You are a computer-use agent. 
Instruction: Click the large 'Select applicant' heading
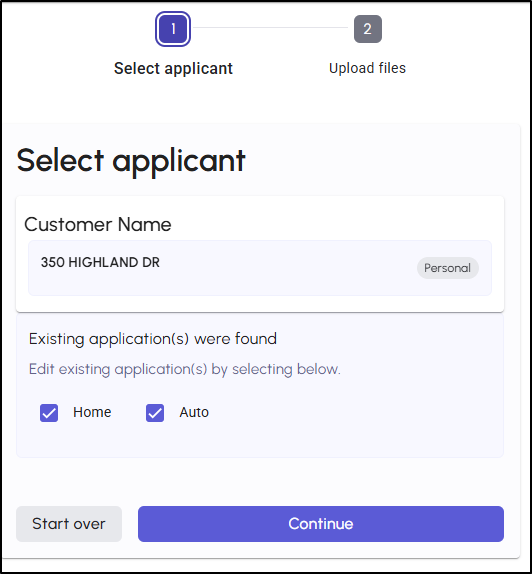pyautogui.click(x=131, y=161)
